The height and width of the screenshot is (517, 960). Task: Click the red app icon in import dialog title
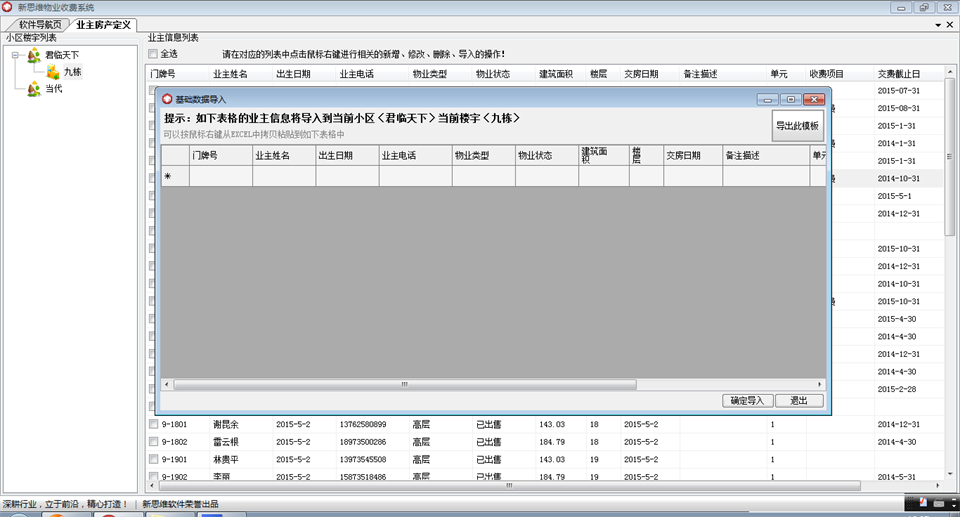point(167,99)
